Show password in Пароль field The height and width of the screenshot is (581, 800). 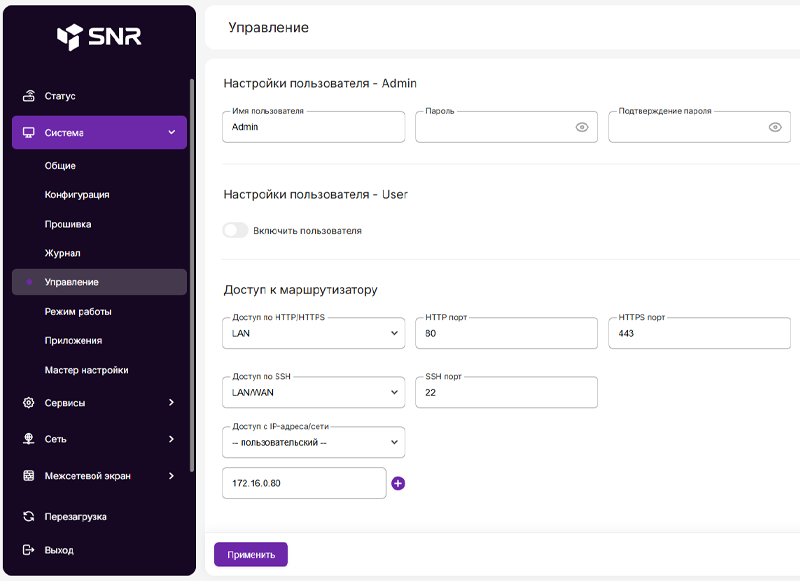coord(582,127)
